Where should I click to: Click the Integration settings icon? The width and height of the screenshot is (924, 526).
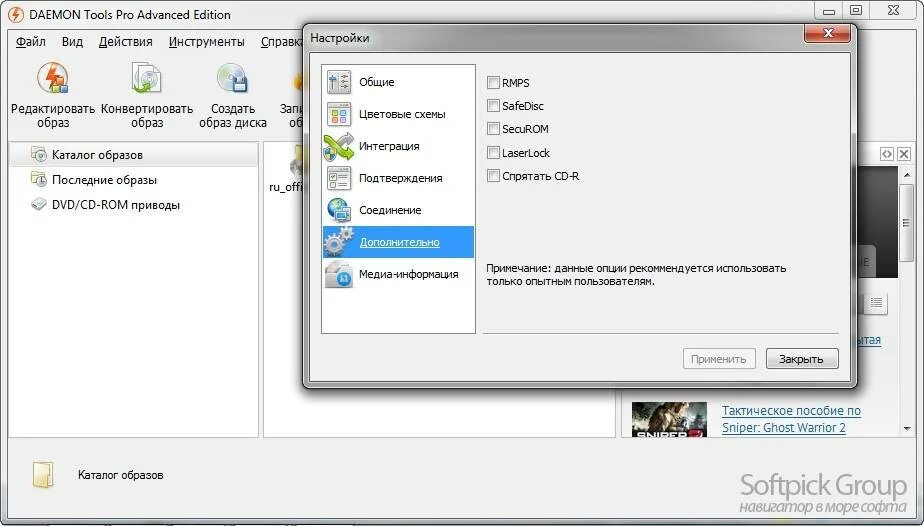[338, 146]
